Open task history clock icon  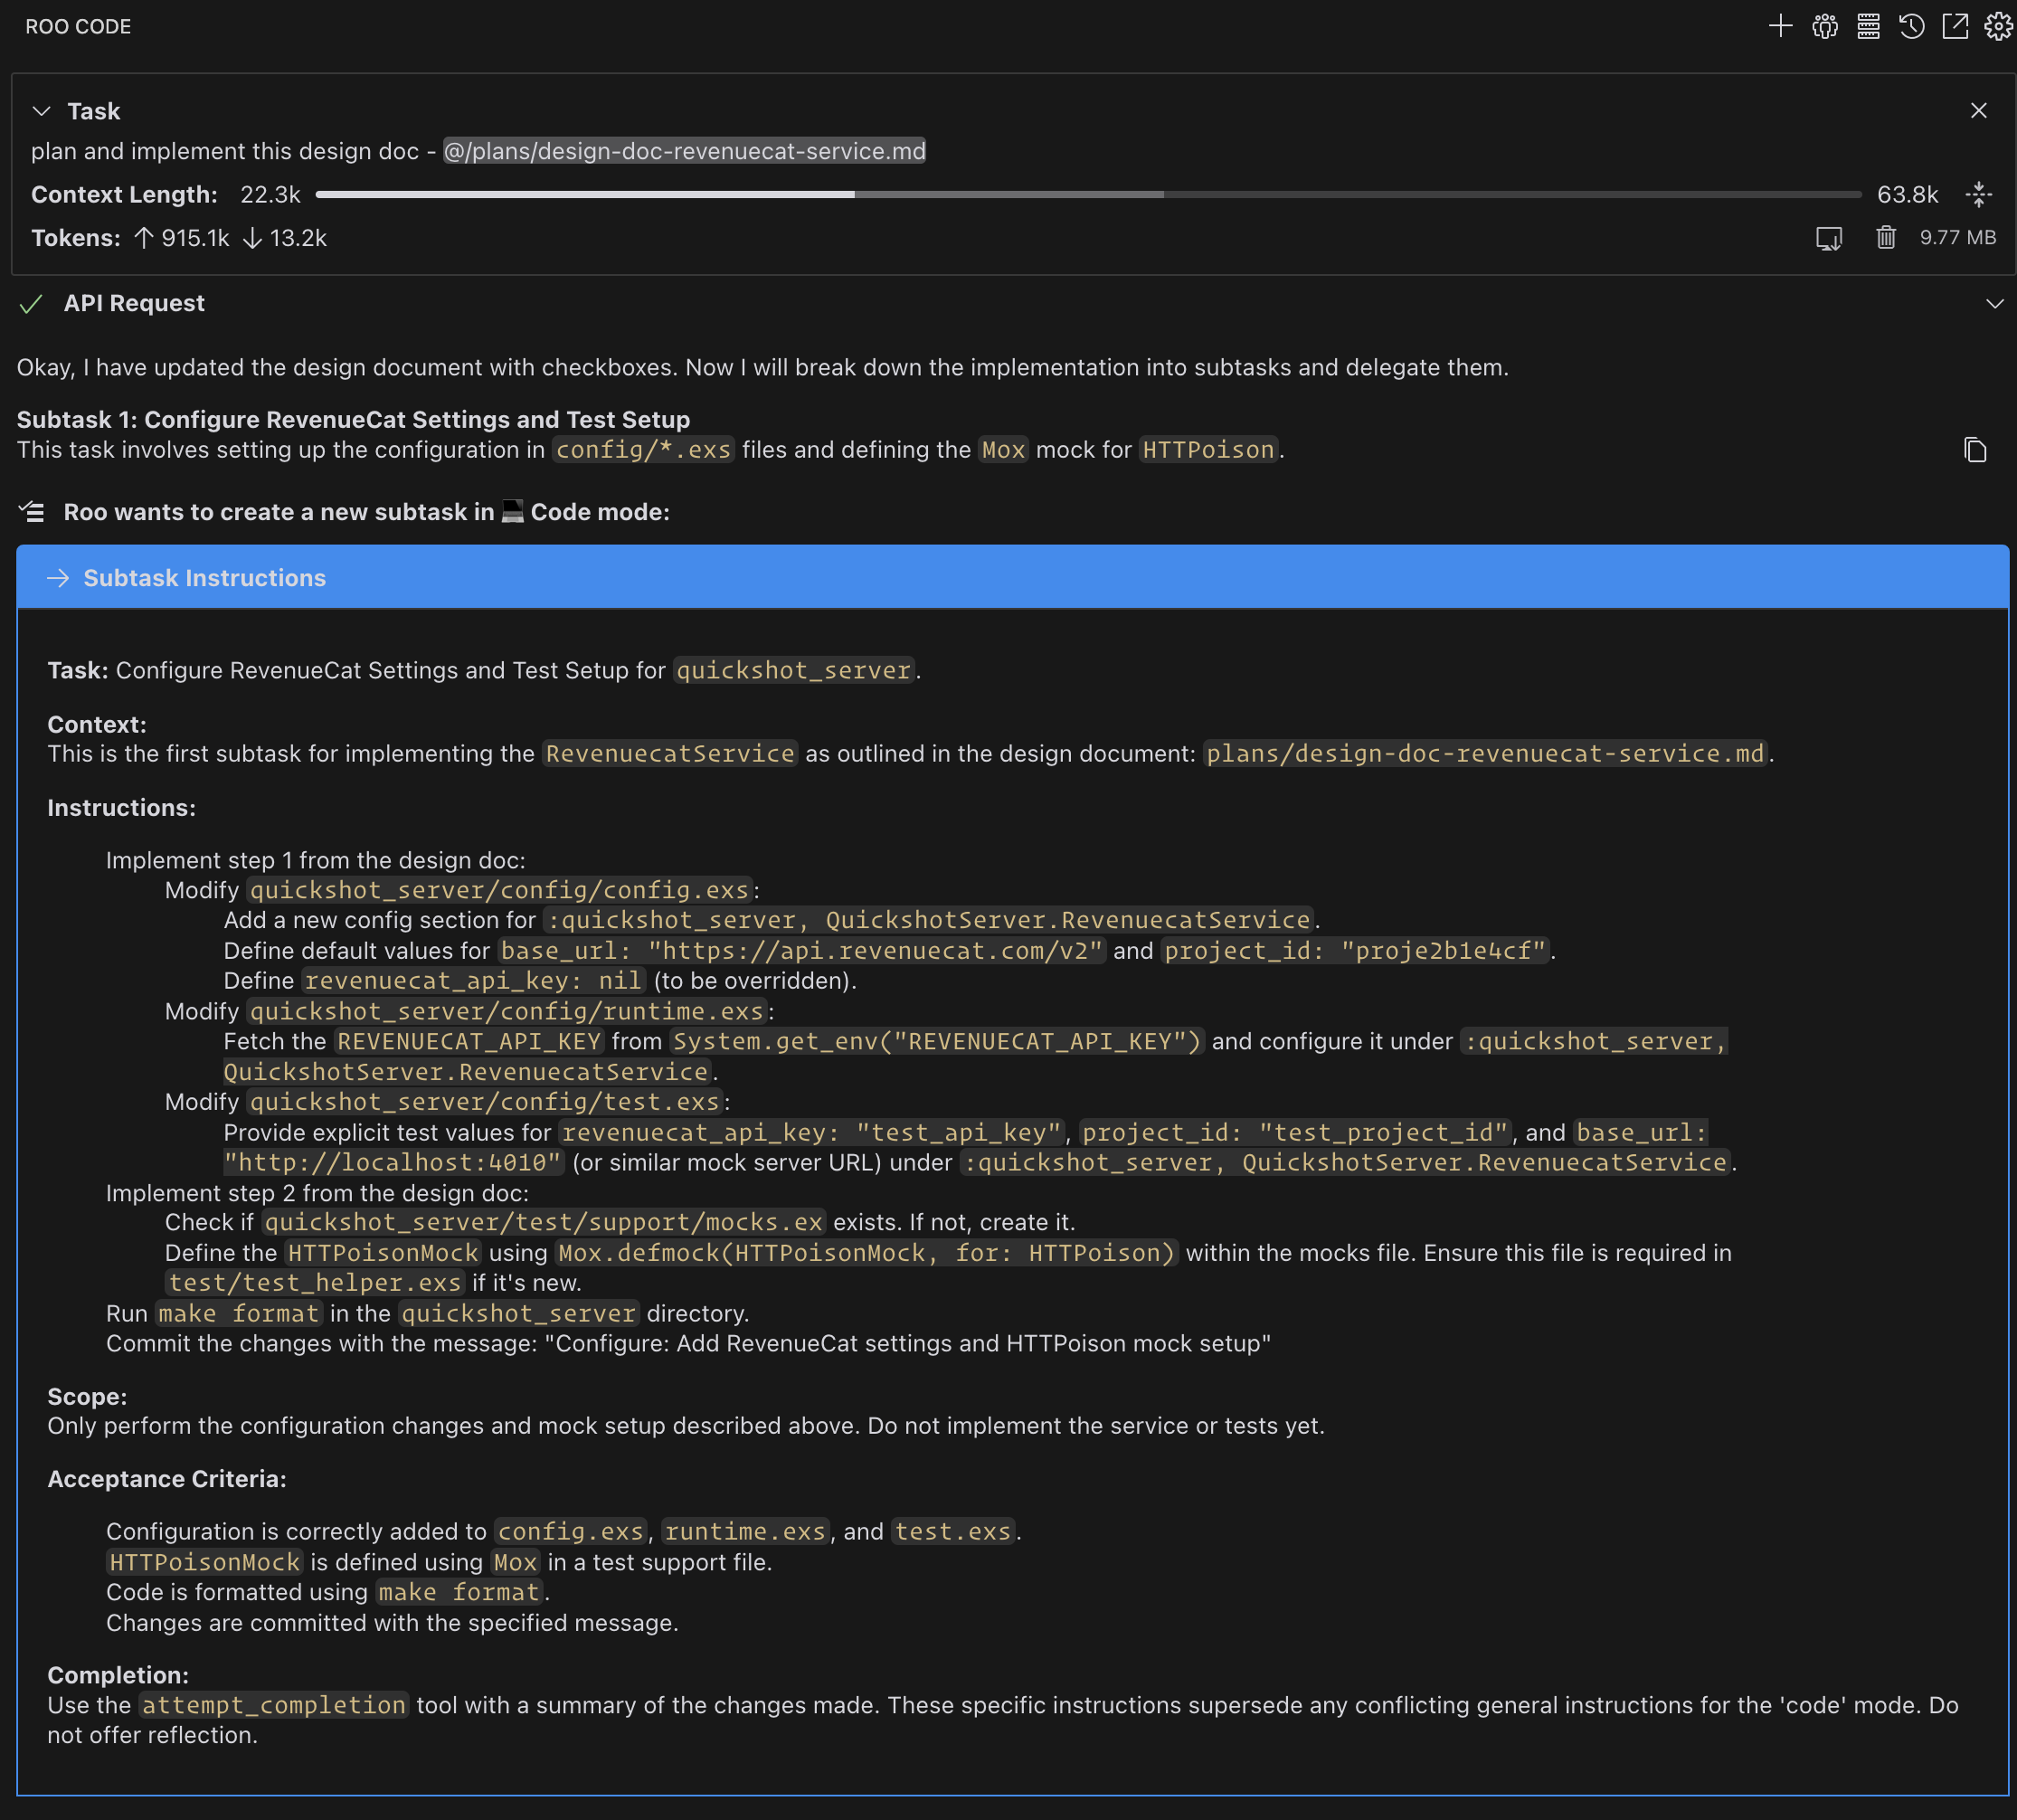tap(1911, 27)
